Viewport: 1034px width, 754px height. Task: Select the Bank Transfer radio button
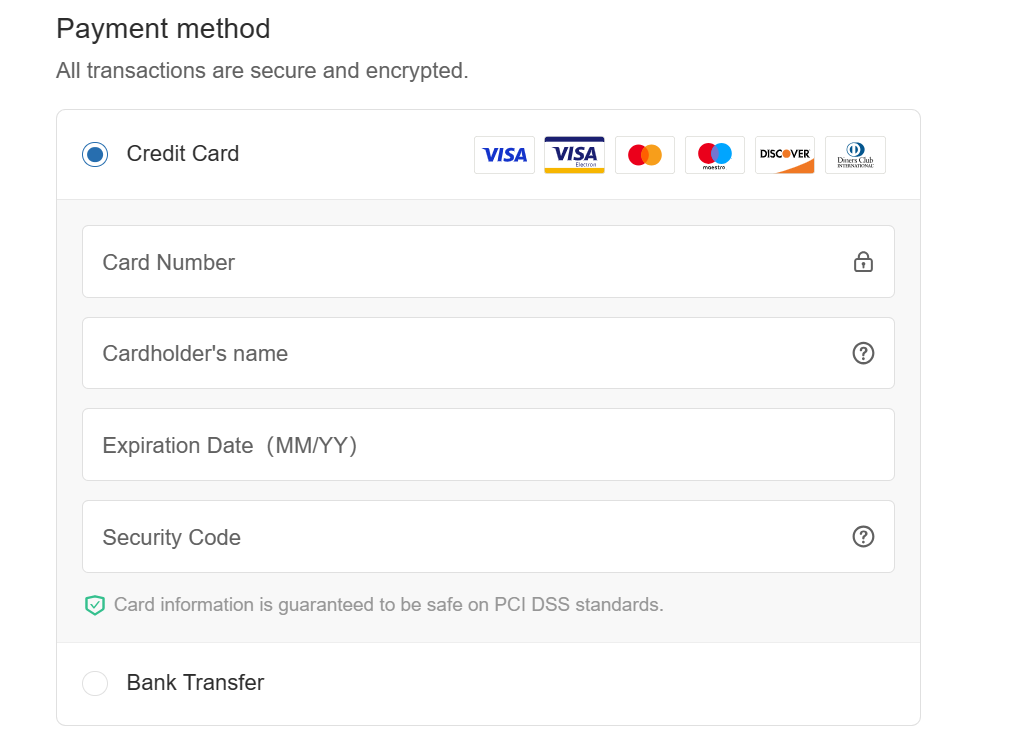pyautogui.click(x=95, y=683)
